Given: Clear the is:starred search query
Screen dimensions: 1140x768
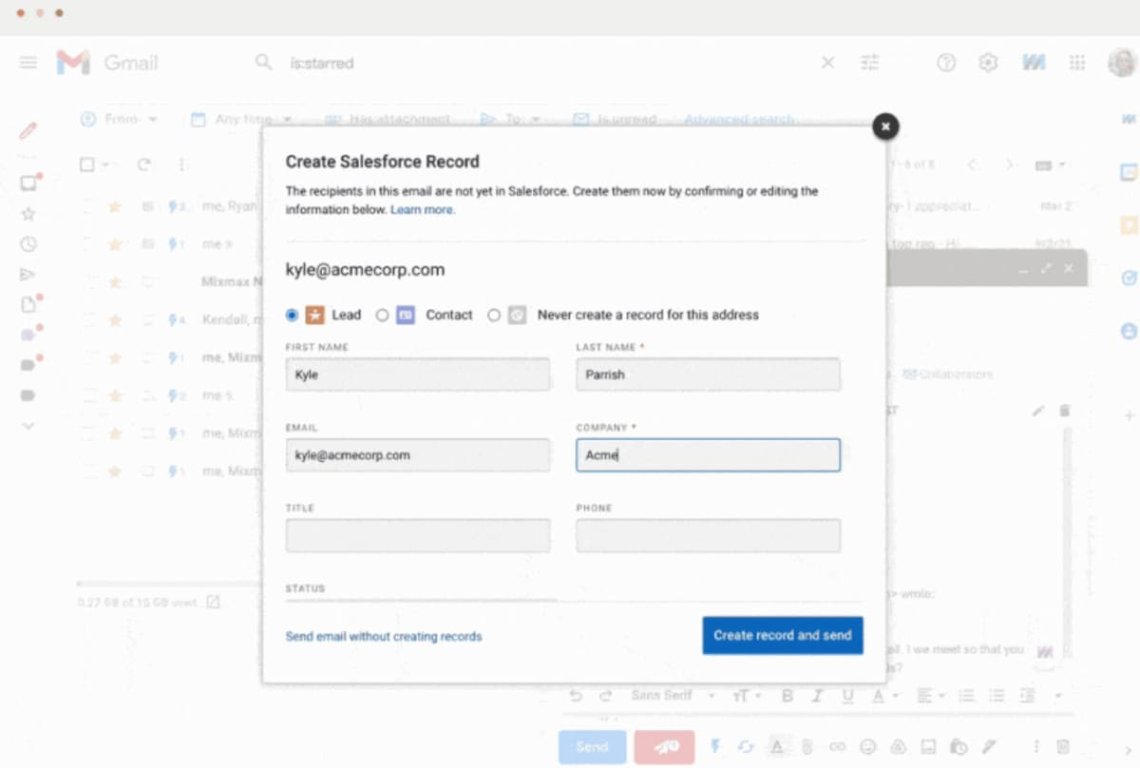Looking at the screenshot, I should tap(828, 63).
